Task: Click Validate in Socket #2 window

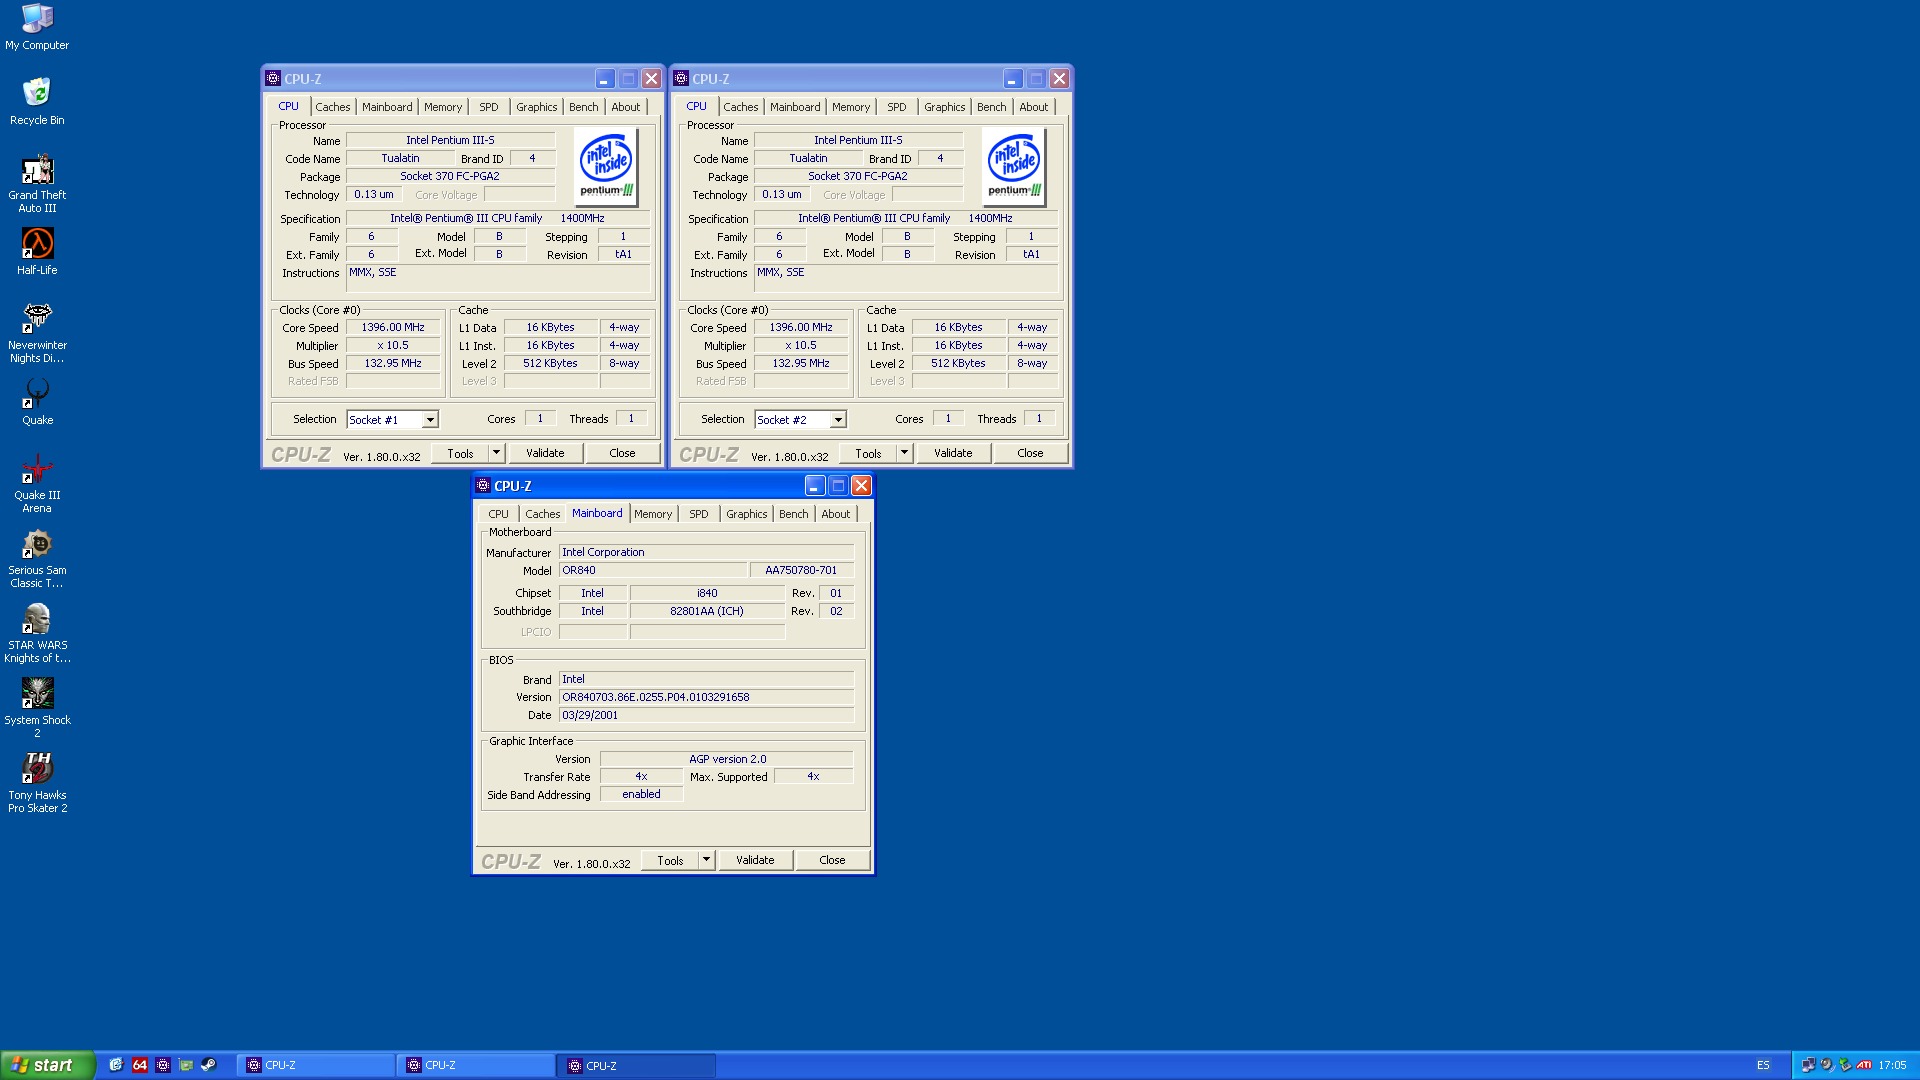Action: tap(954, 453)
